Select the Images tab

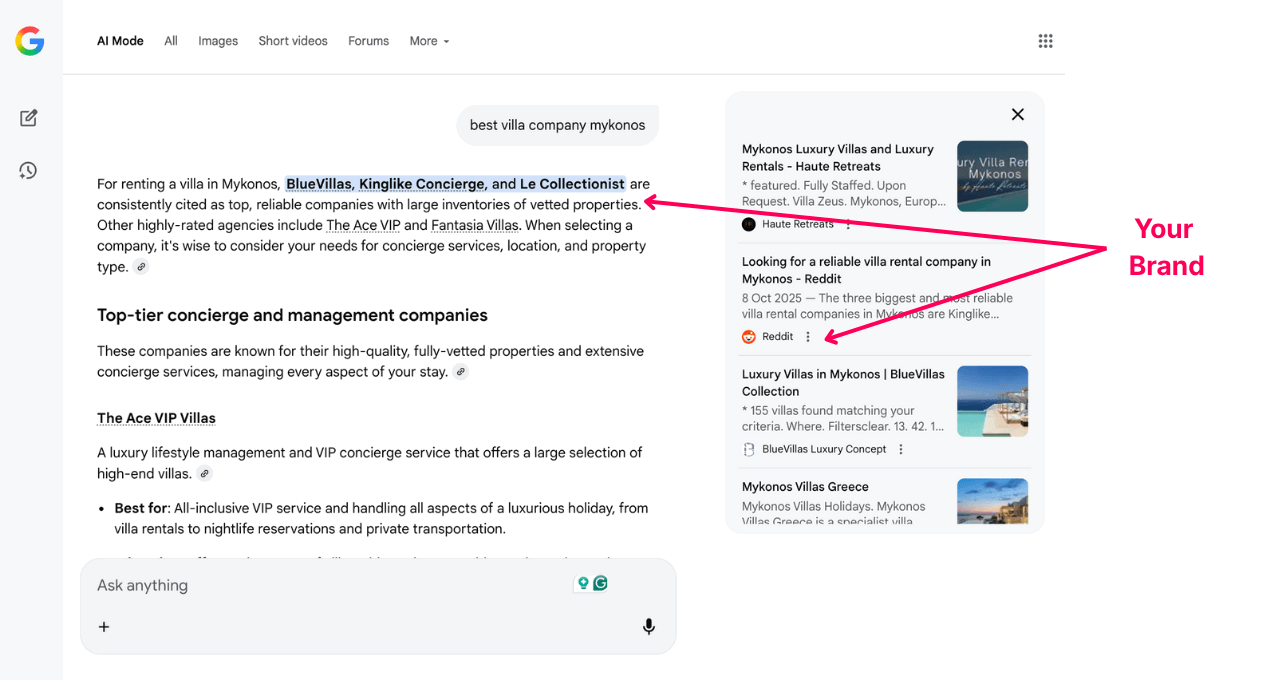[218, 41]
